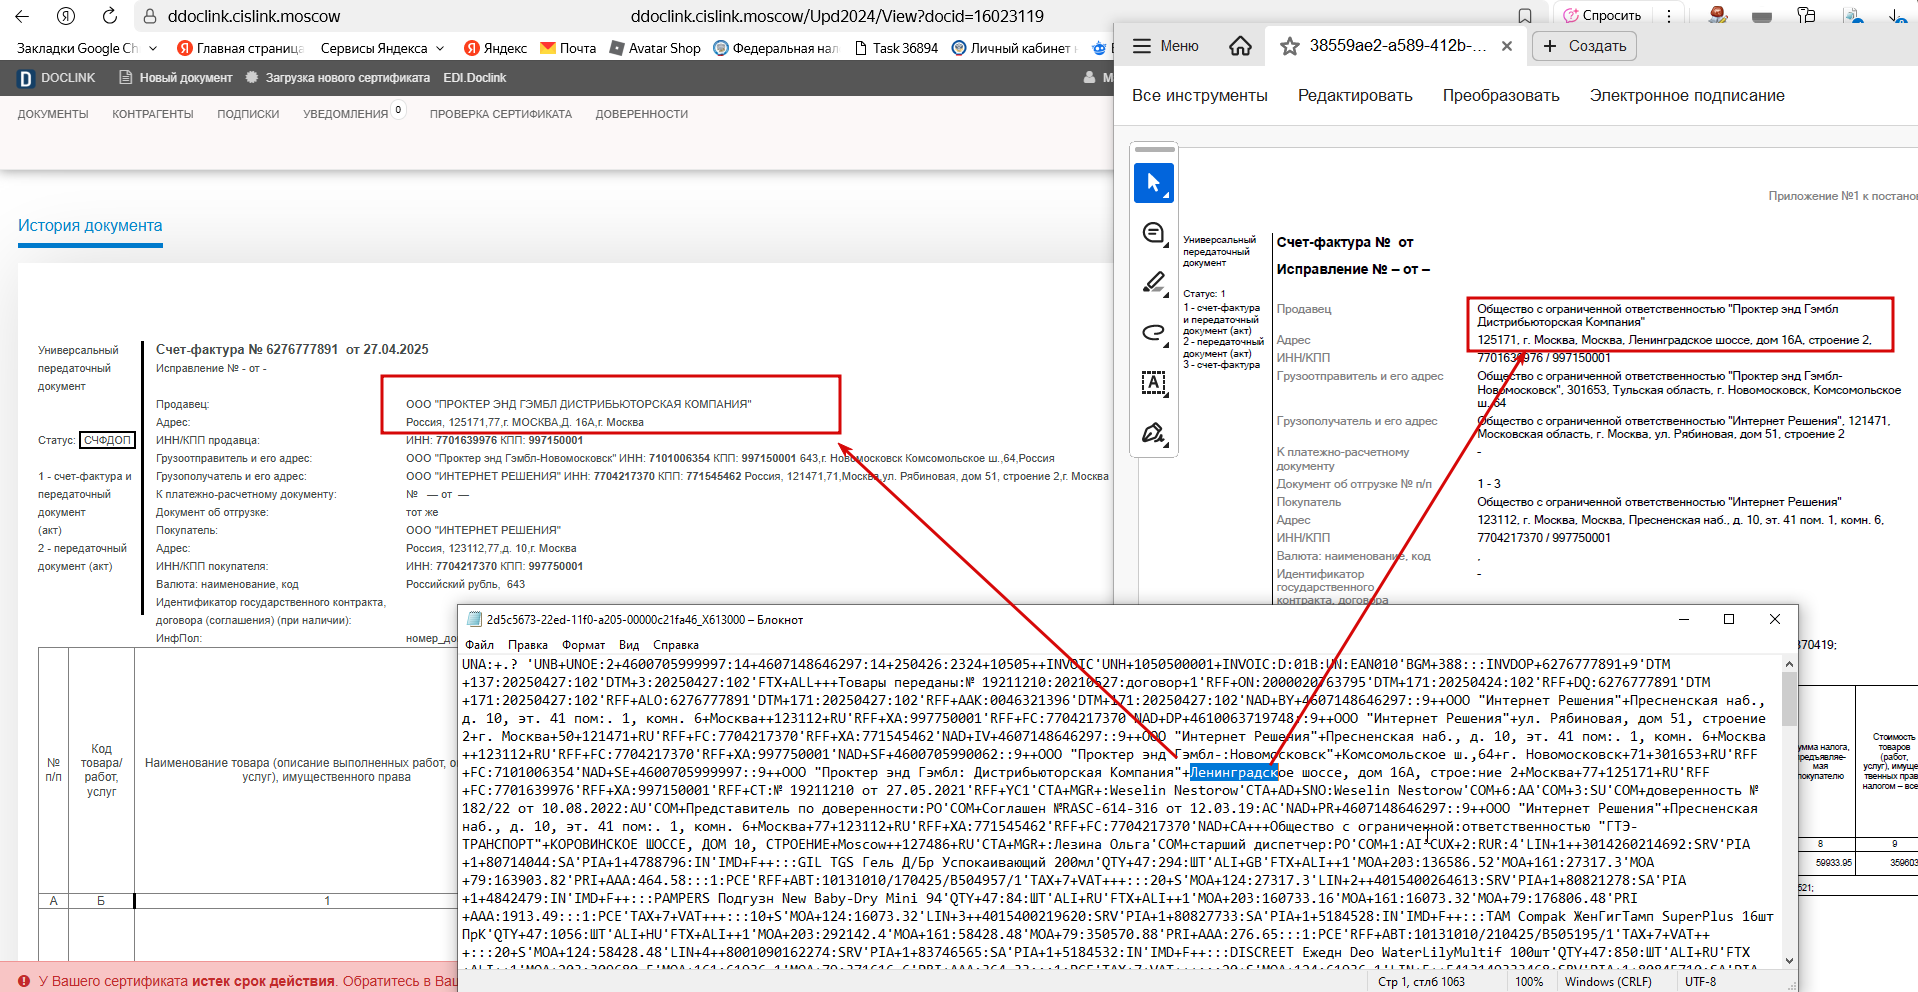
Task: Open the downloads arrow icon in browser
Action: click(1897, 15)
